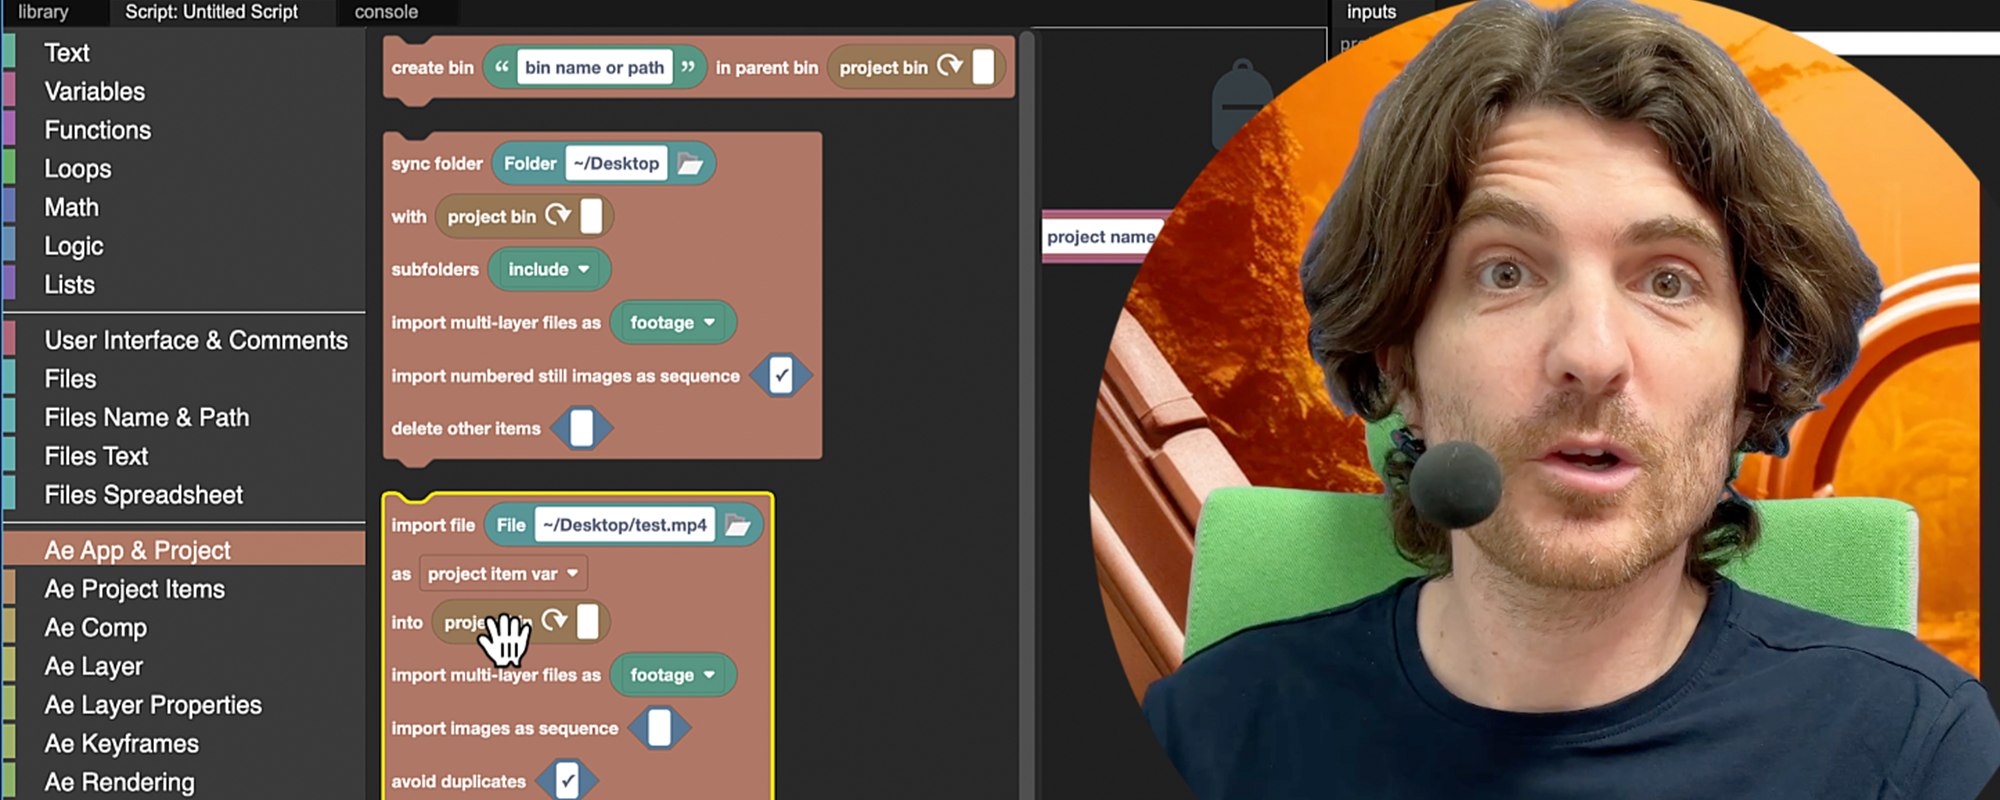
Task: Open project item var dropdown
Action: click(x=502, y=574)
